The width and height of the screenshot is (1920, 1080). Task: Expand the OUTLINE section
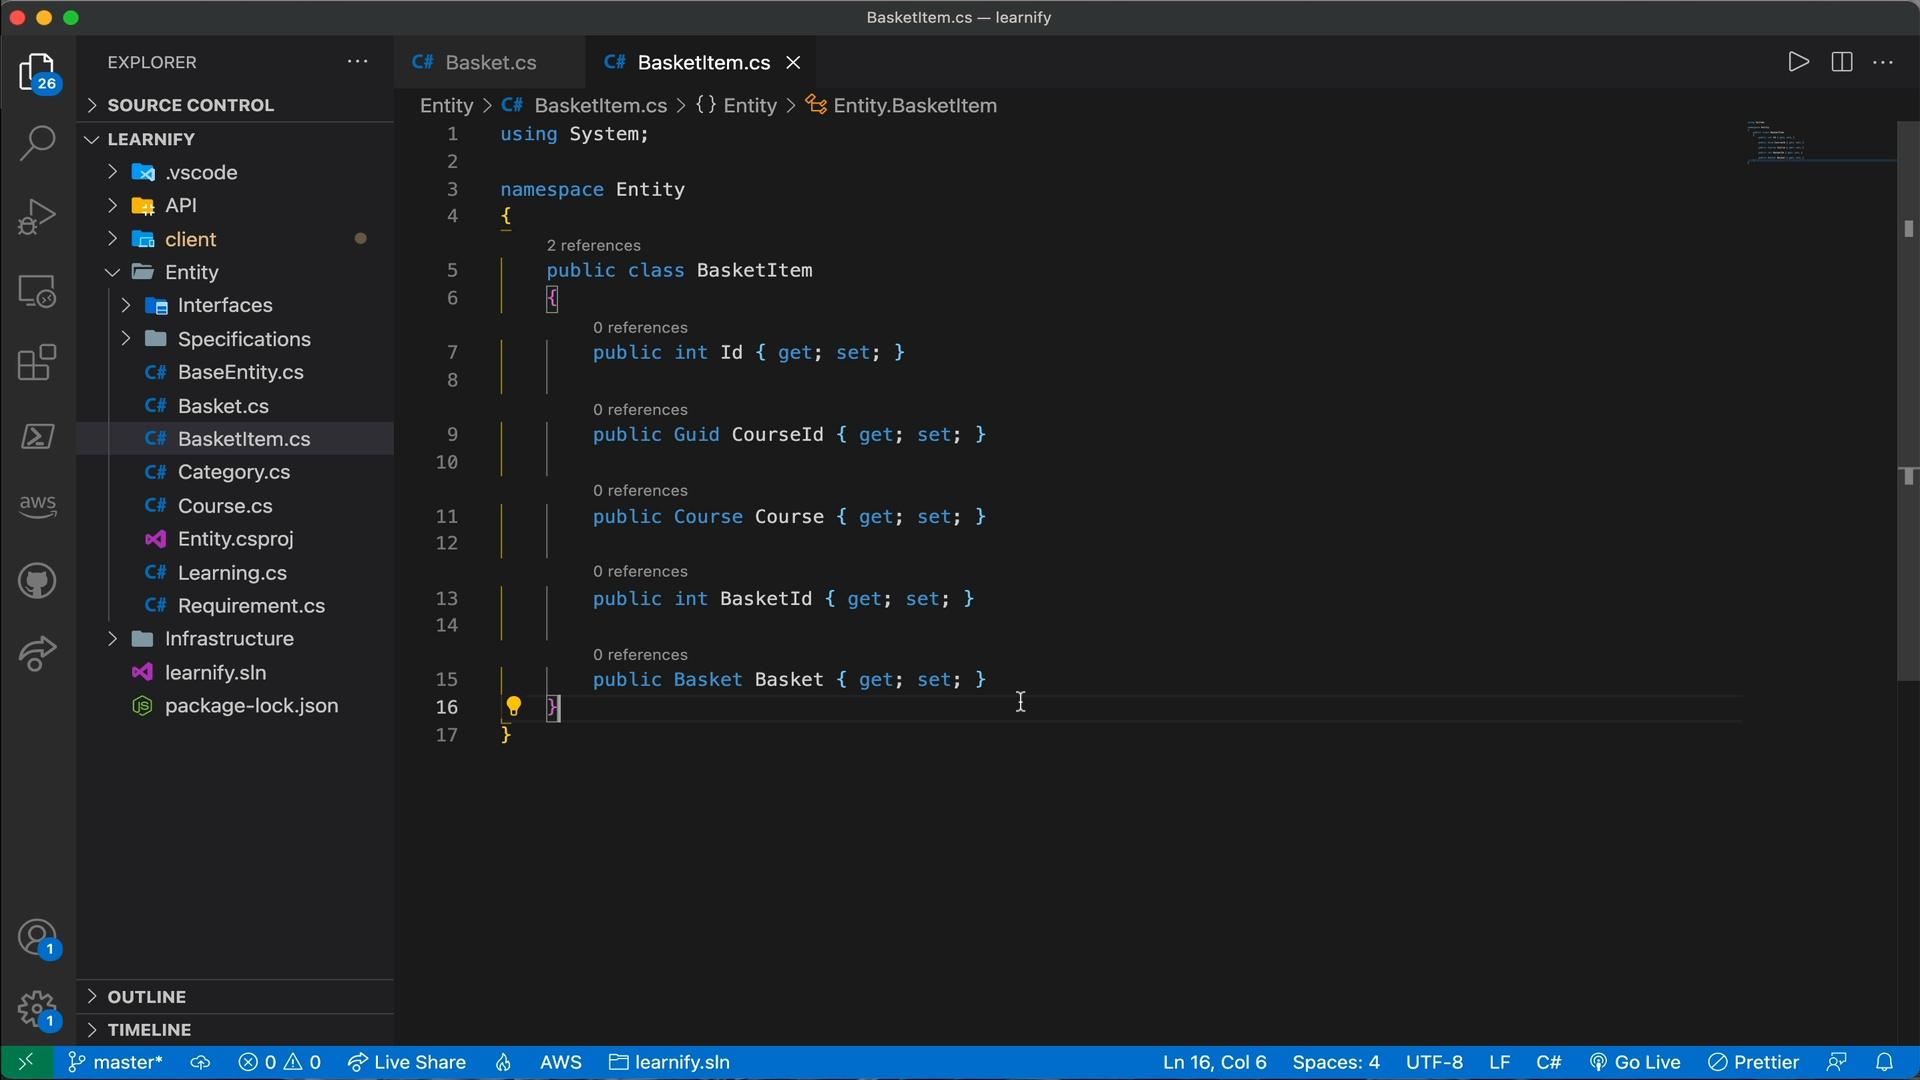tap(146, 996)
